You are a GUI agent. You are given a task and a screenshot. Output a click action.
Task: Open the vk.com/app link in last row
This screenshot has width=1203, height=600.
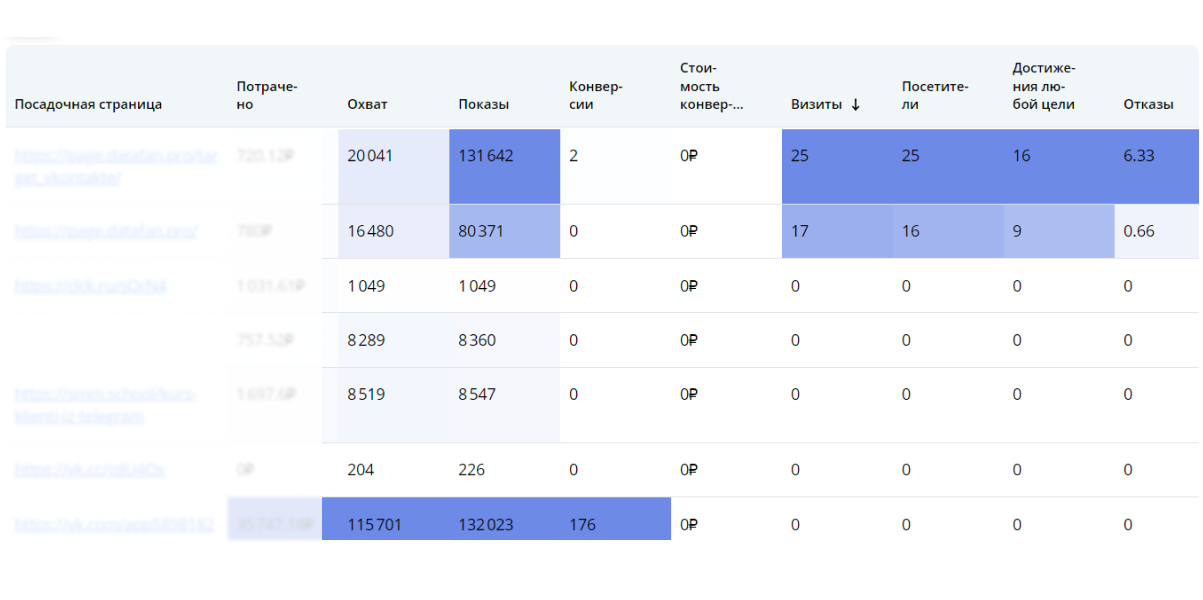pyautogui.click(x=114, y=524)
